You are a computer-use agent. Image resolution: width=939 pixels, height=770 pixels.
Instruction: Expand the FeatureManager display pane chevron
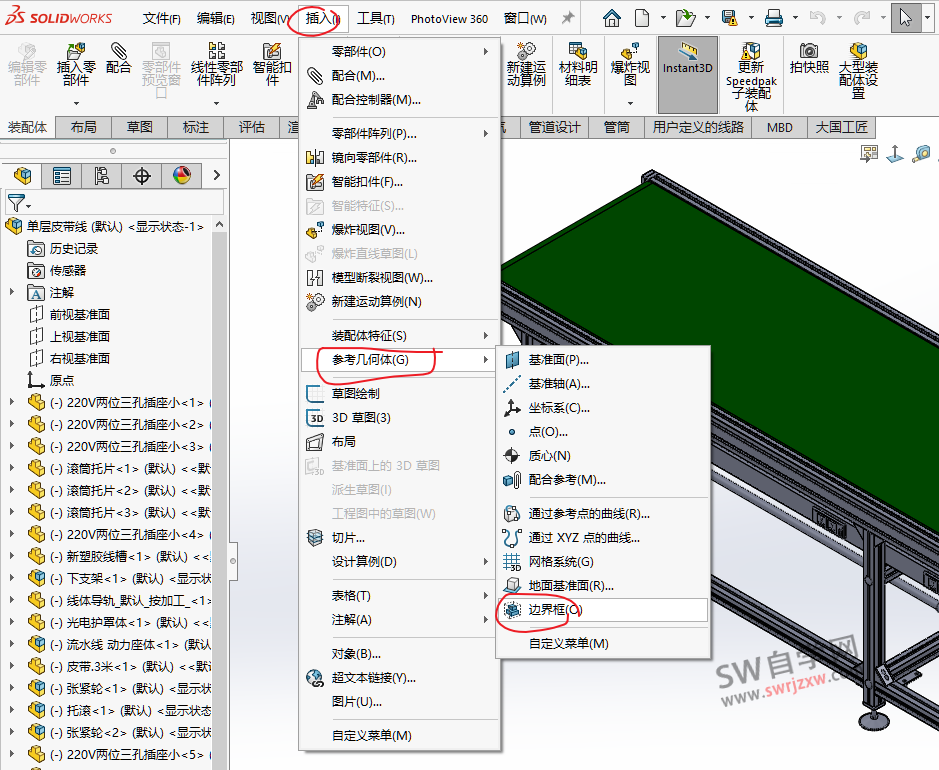point(218,175)
